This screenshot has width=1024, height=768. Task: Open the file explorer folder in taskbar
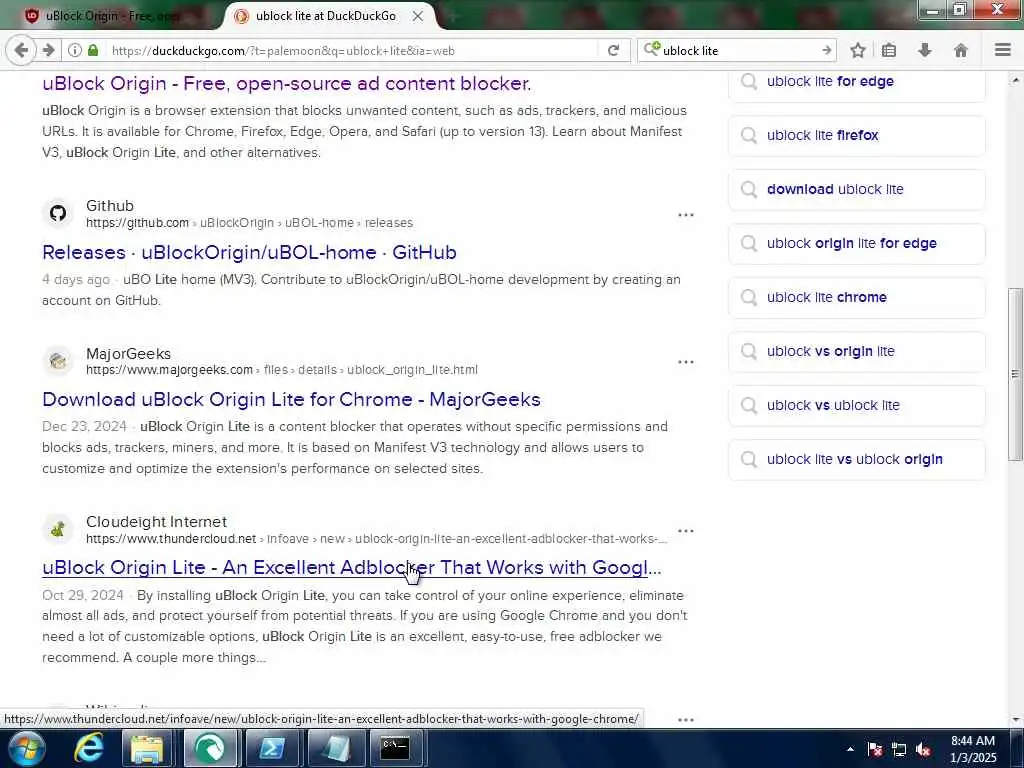pyautogui.click(x=147, y=748)
